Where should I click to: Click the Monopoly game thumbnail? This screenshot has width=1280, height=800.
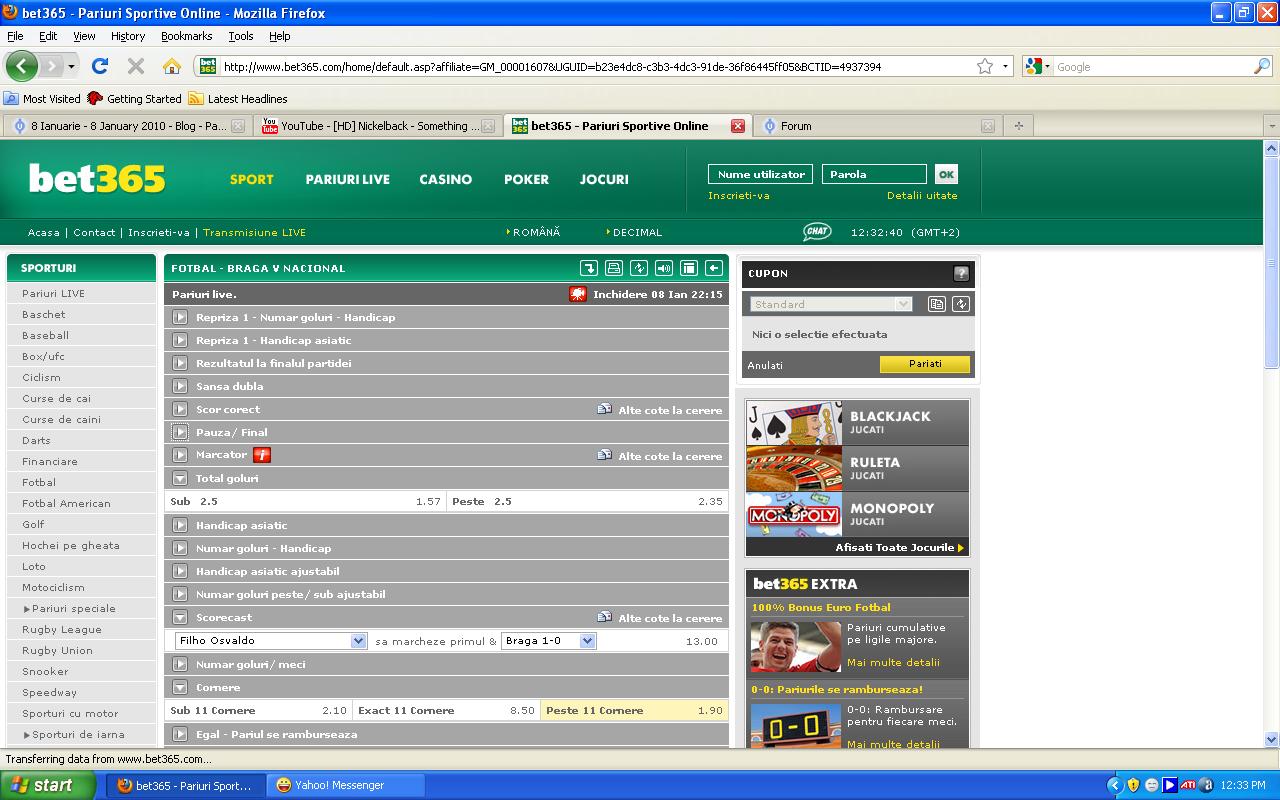pos(794,514)
